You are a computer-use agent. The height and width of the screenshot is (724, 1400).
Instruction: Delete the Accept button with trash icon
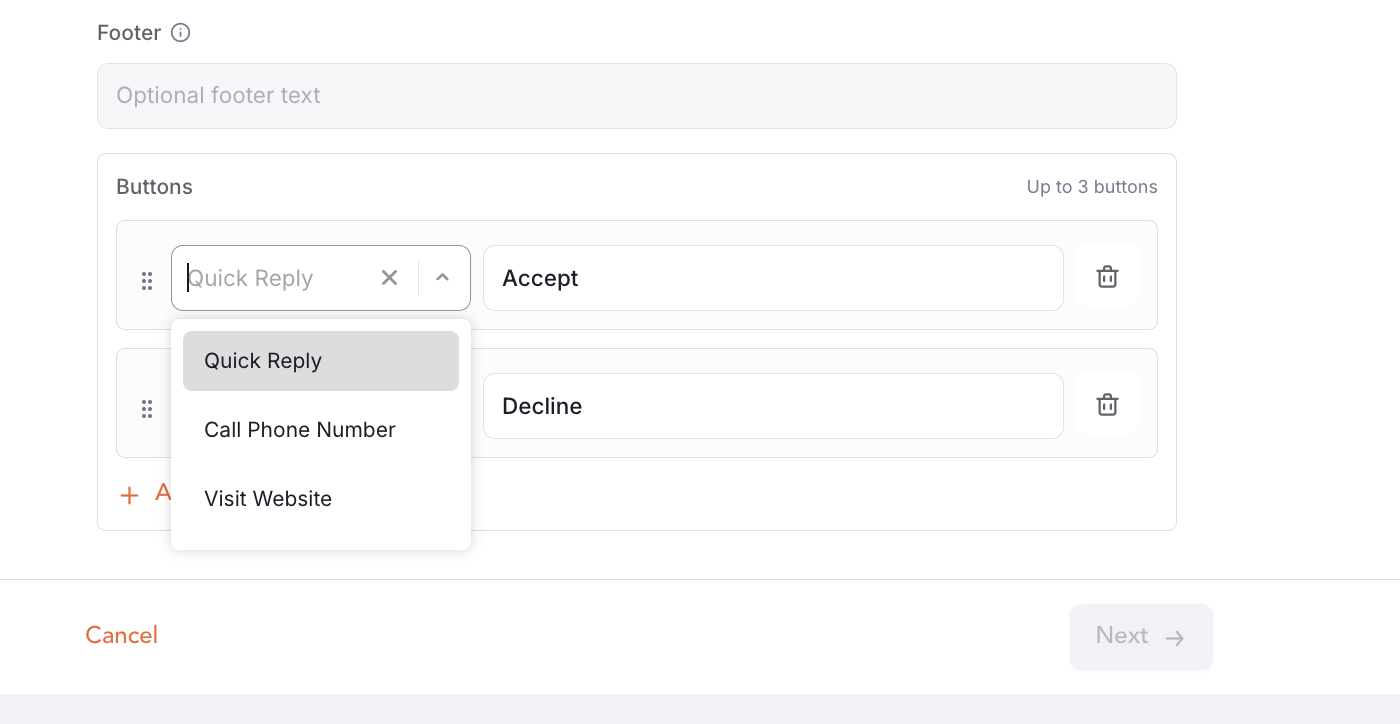coord(1107,277)
